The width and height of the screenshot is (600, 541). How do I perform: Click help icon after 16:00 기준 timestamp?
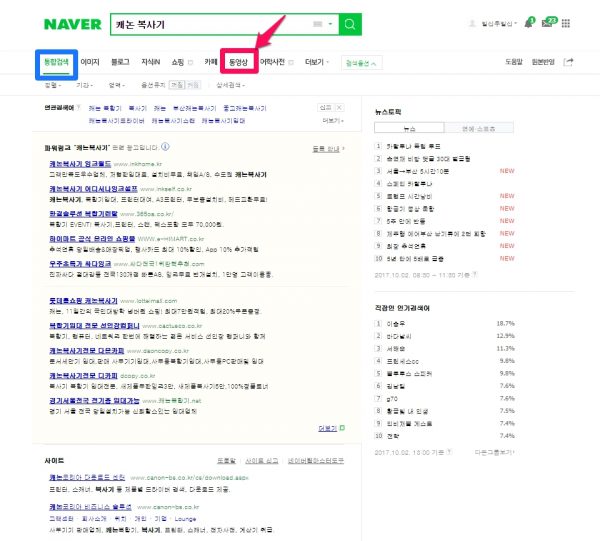click(449, 452)
